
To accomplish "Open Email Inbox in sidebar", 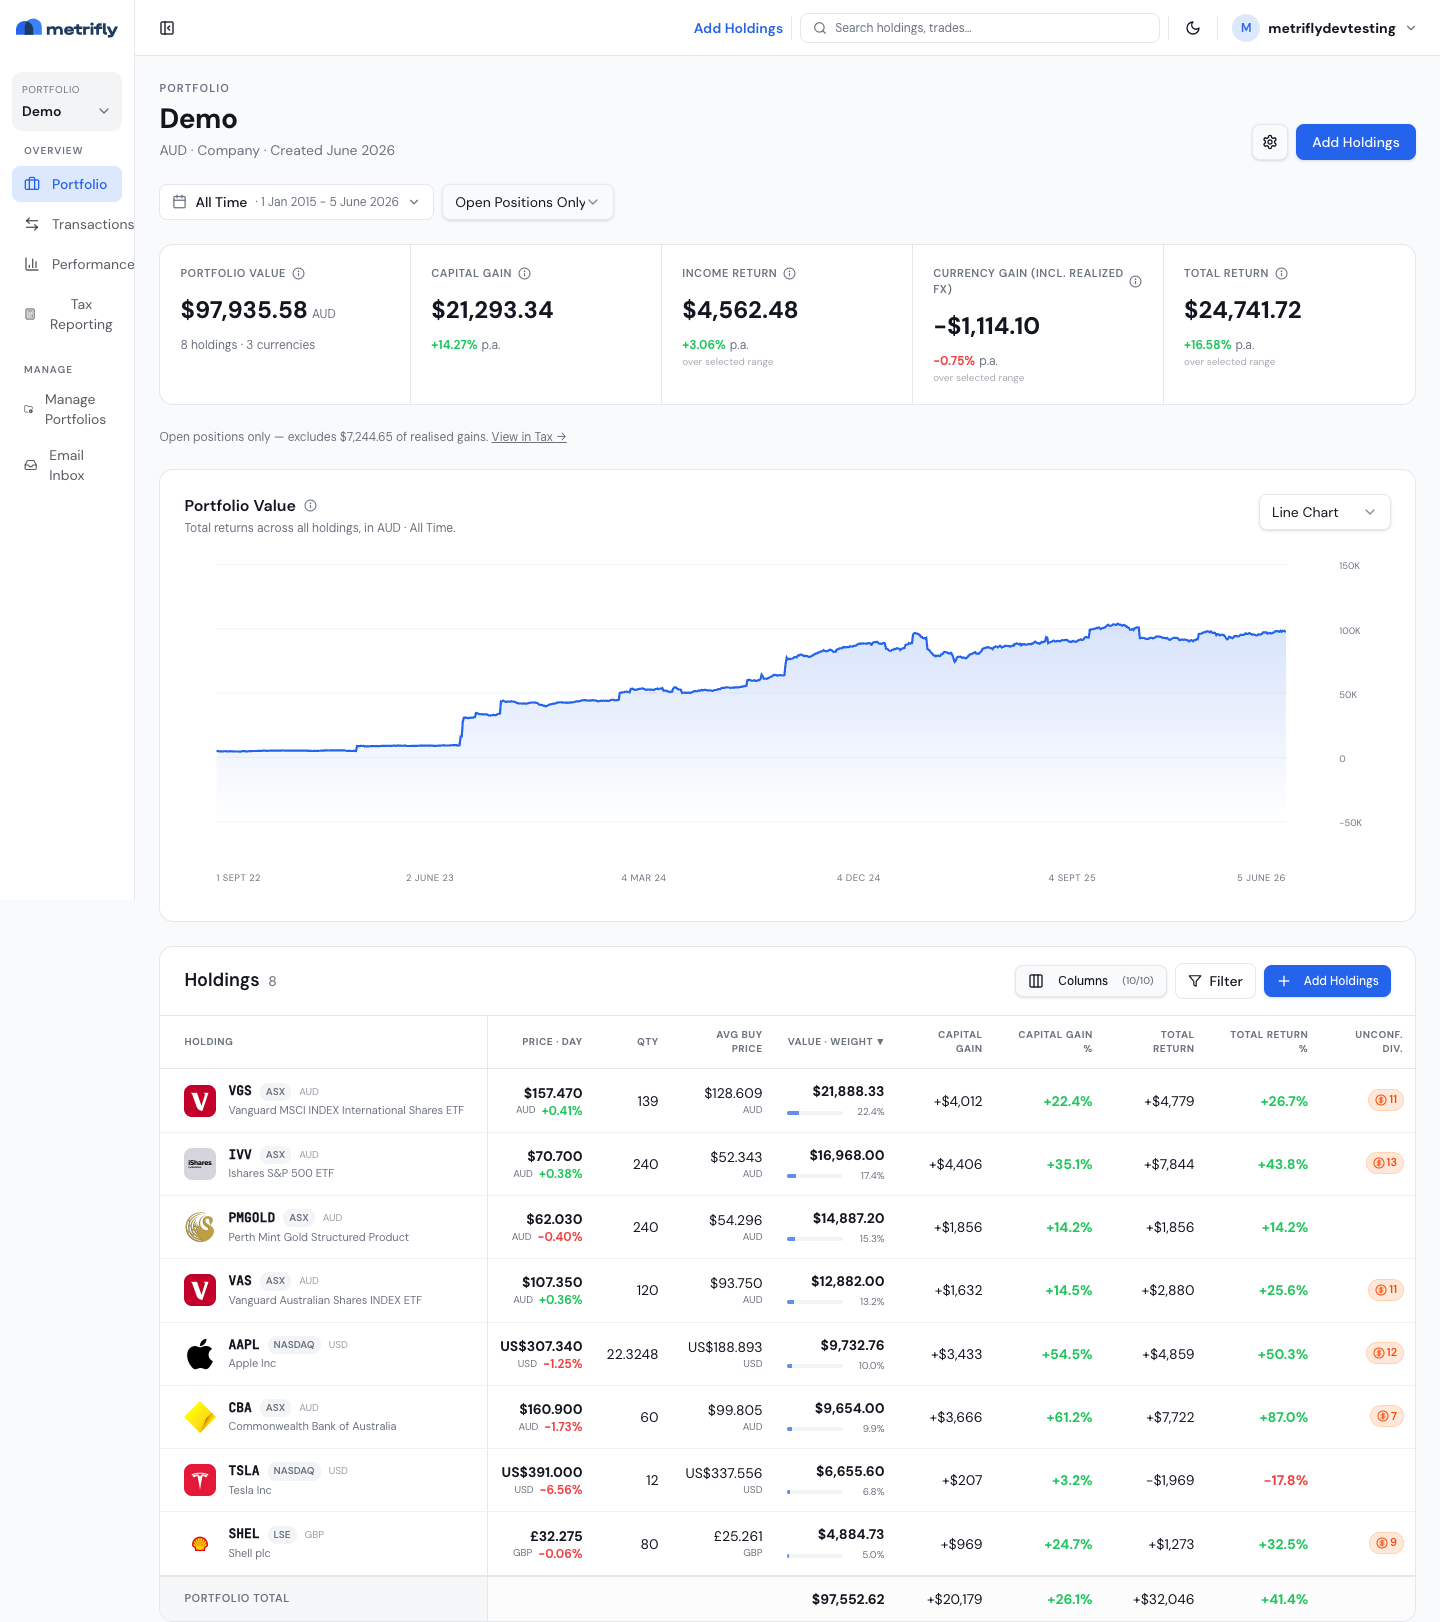I will coord(67,465).
